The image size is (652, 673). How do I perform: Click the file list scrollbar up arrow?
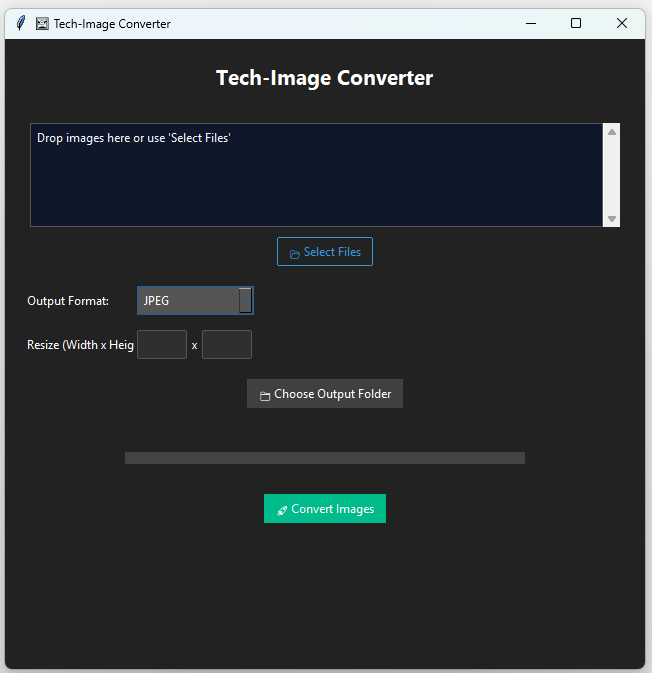(612, 132)
